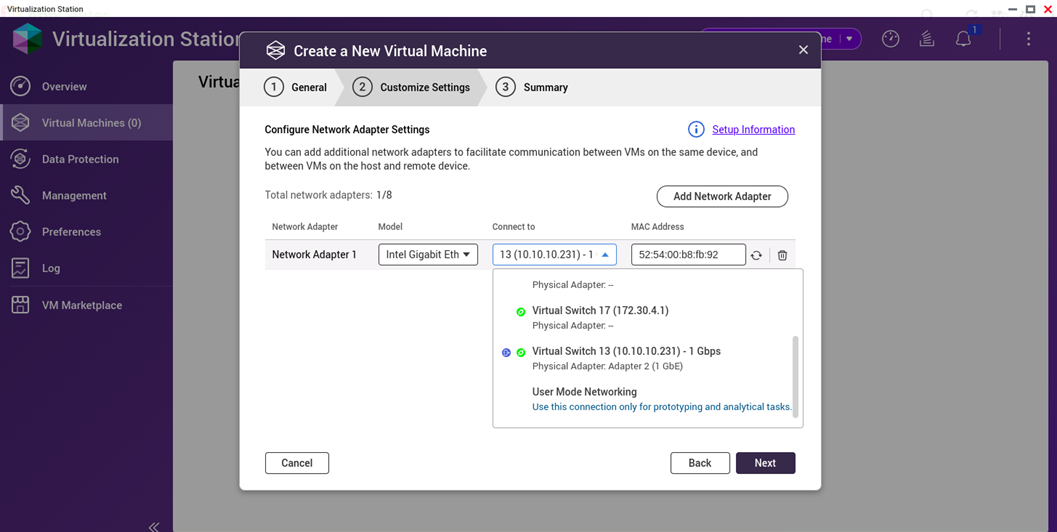Click the Virtual Machines sidebar icon
Image resolution: width=1057 pixels, height=532 pixels.
pyautogui.click(x=20, y=123)
